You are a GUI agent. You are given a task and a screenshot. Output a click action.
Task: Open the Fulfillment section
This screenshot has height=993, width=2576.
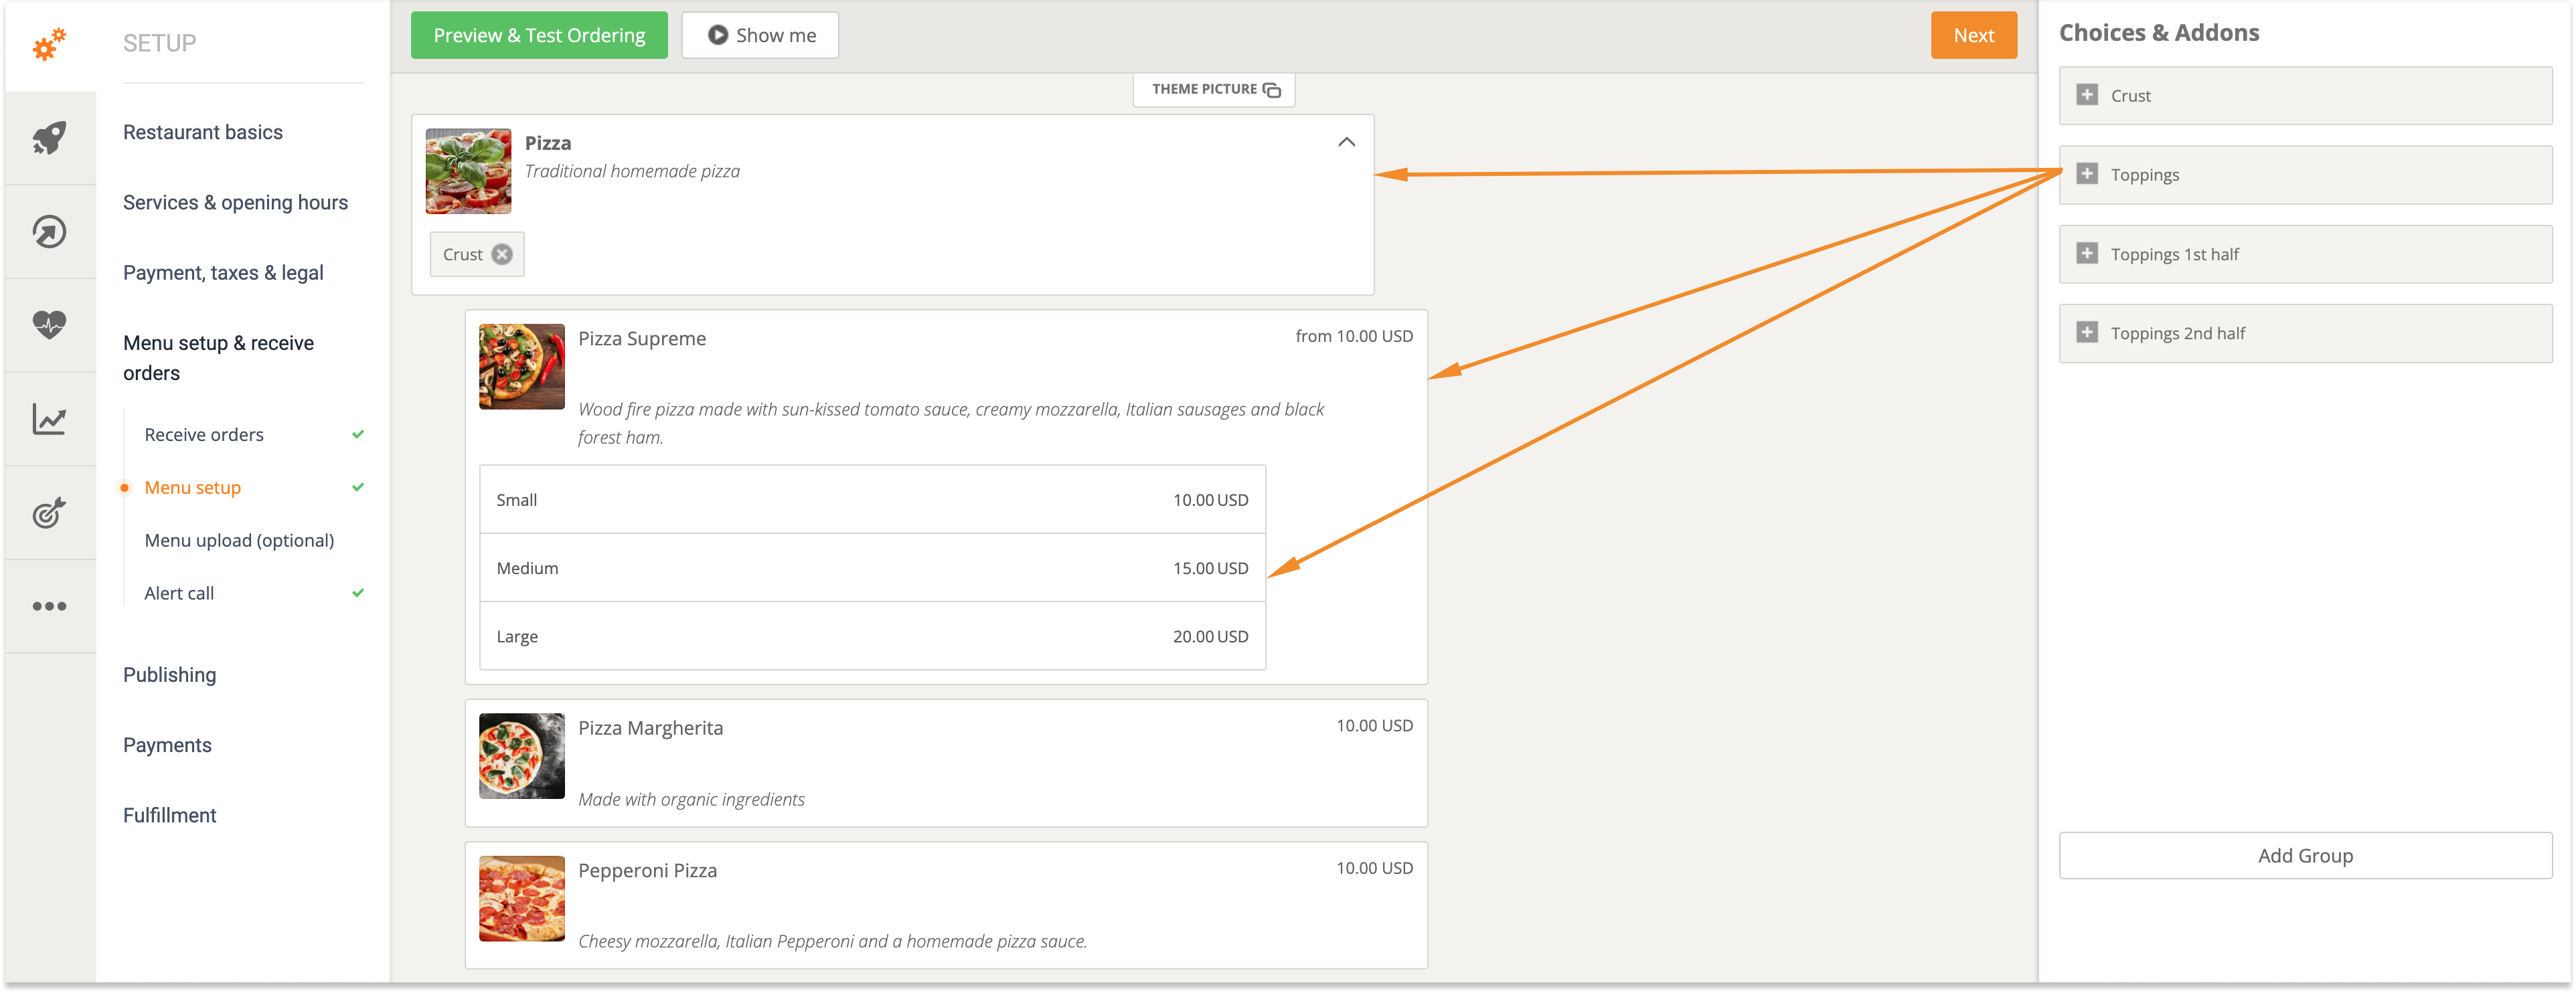pos(170,815)
